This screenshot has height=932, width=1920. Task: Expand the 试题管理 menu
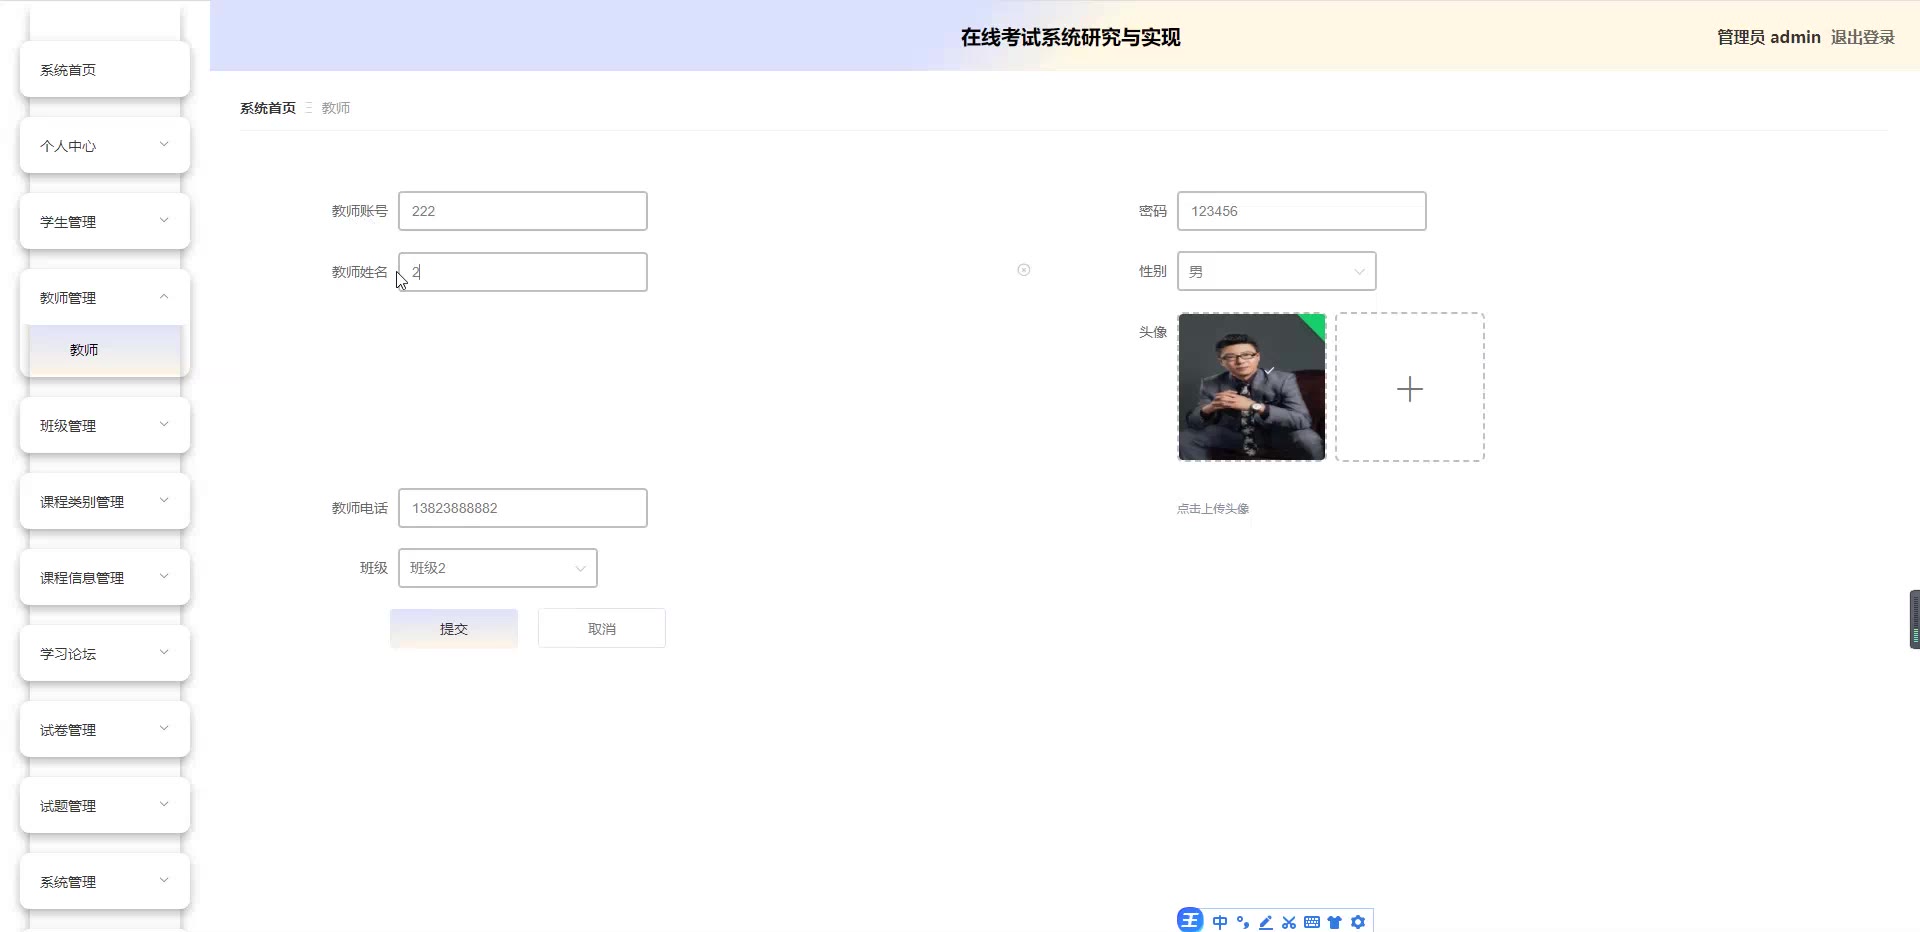click(105, 805)
